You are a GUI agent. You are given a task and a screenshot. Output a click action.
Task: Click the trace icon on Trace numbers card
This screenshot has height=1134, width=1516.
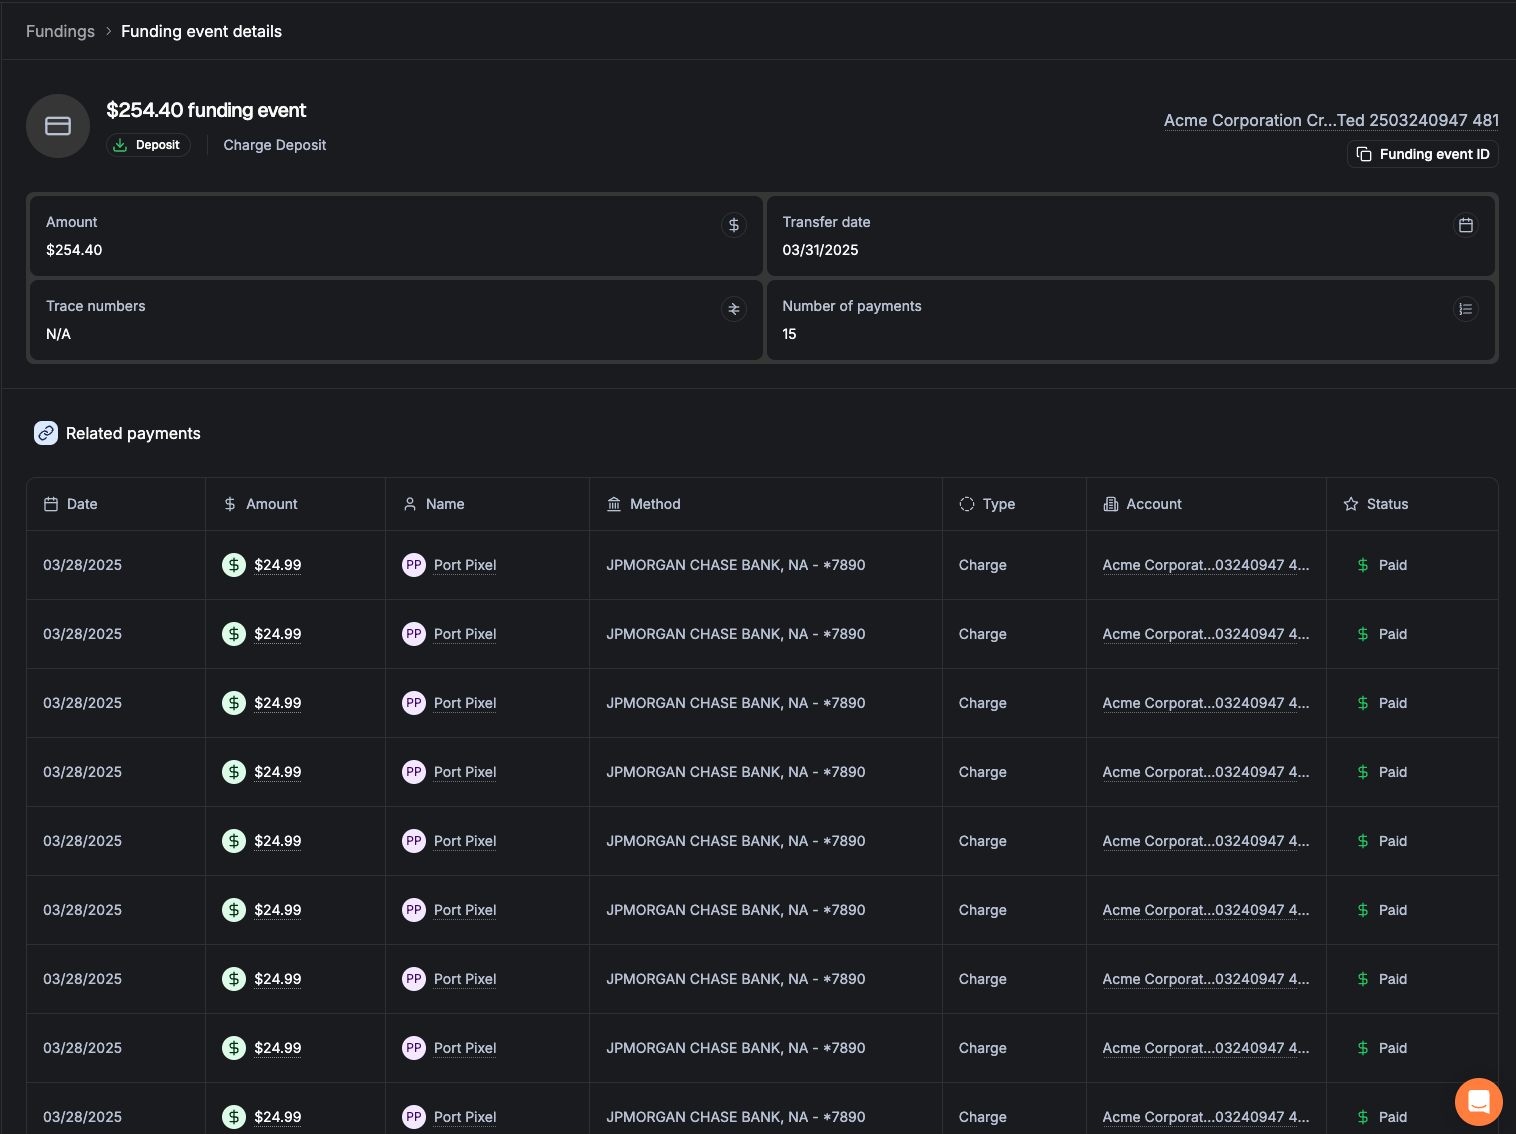[x=733, y=309]
